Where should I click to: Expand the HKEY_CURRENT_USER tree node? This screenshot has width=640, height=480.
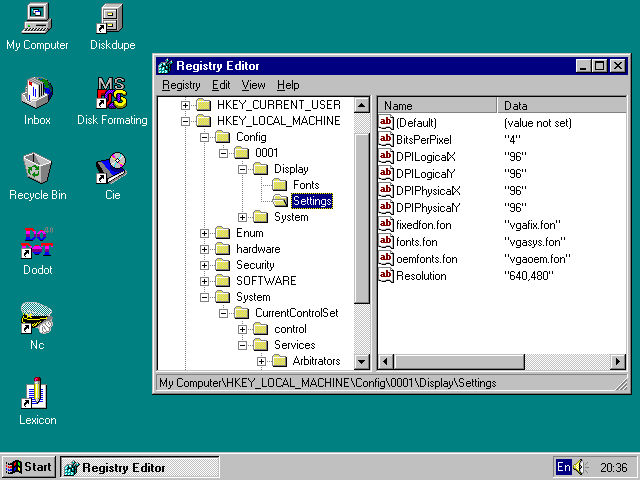186,105
